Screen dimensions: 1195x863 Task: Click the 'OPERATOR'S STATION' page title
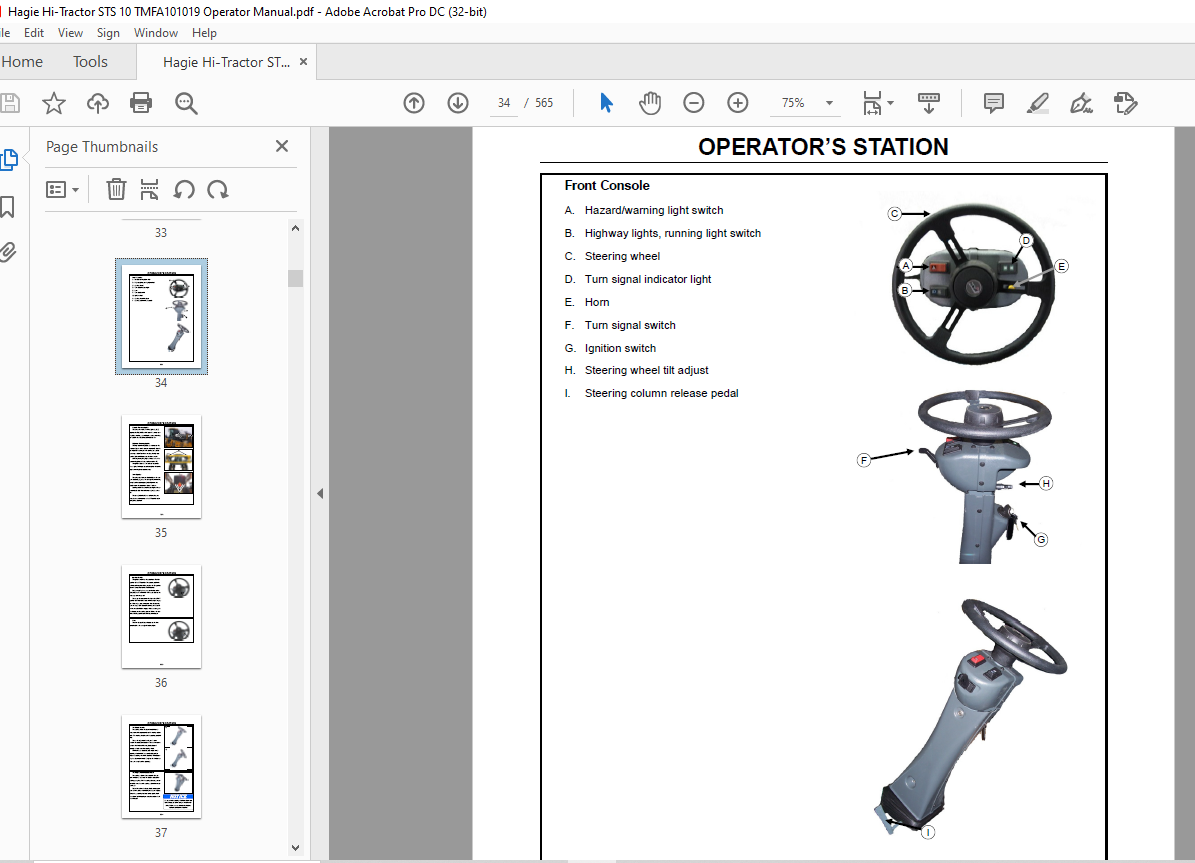click(823, 147)
